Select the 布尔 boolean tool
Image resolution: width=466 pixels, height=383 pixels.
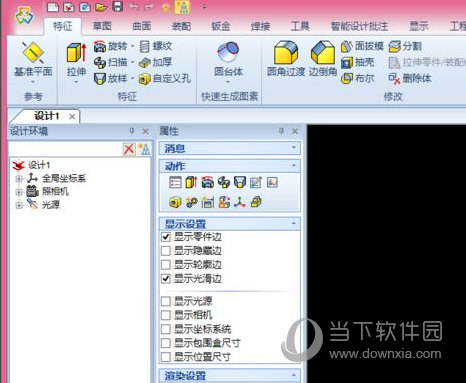tap(358, 78)
